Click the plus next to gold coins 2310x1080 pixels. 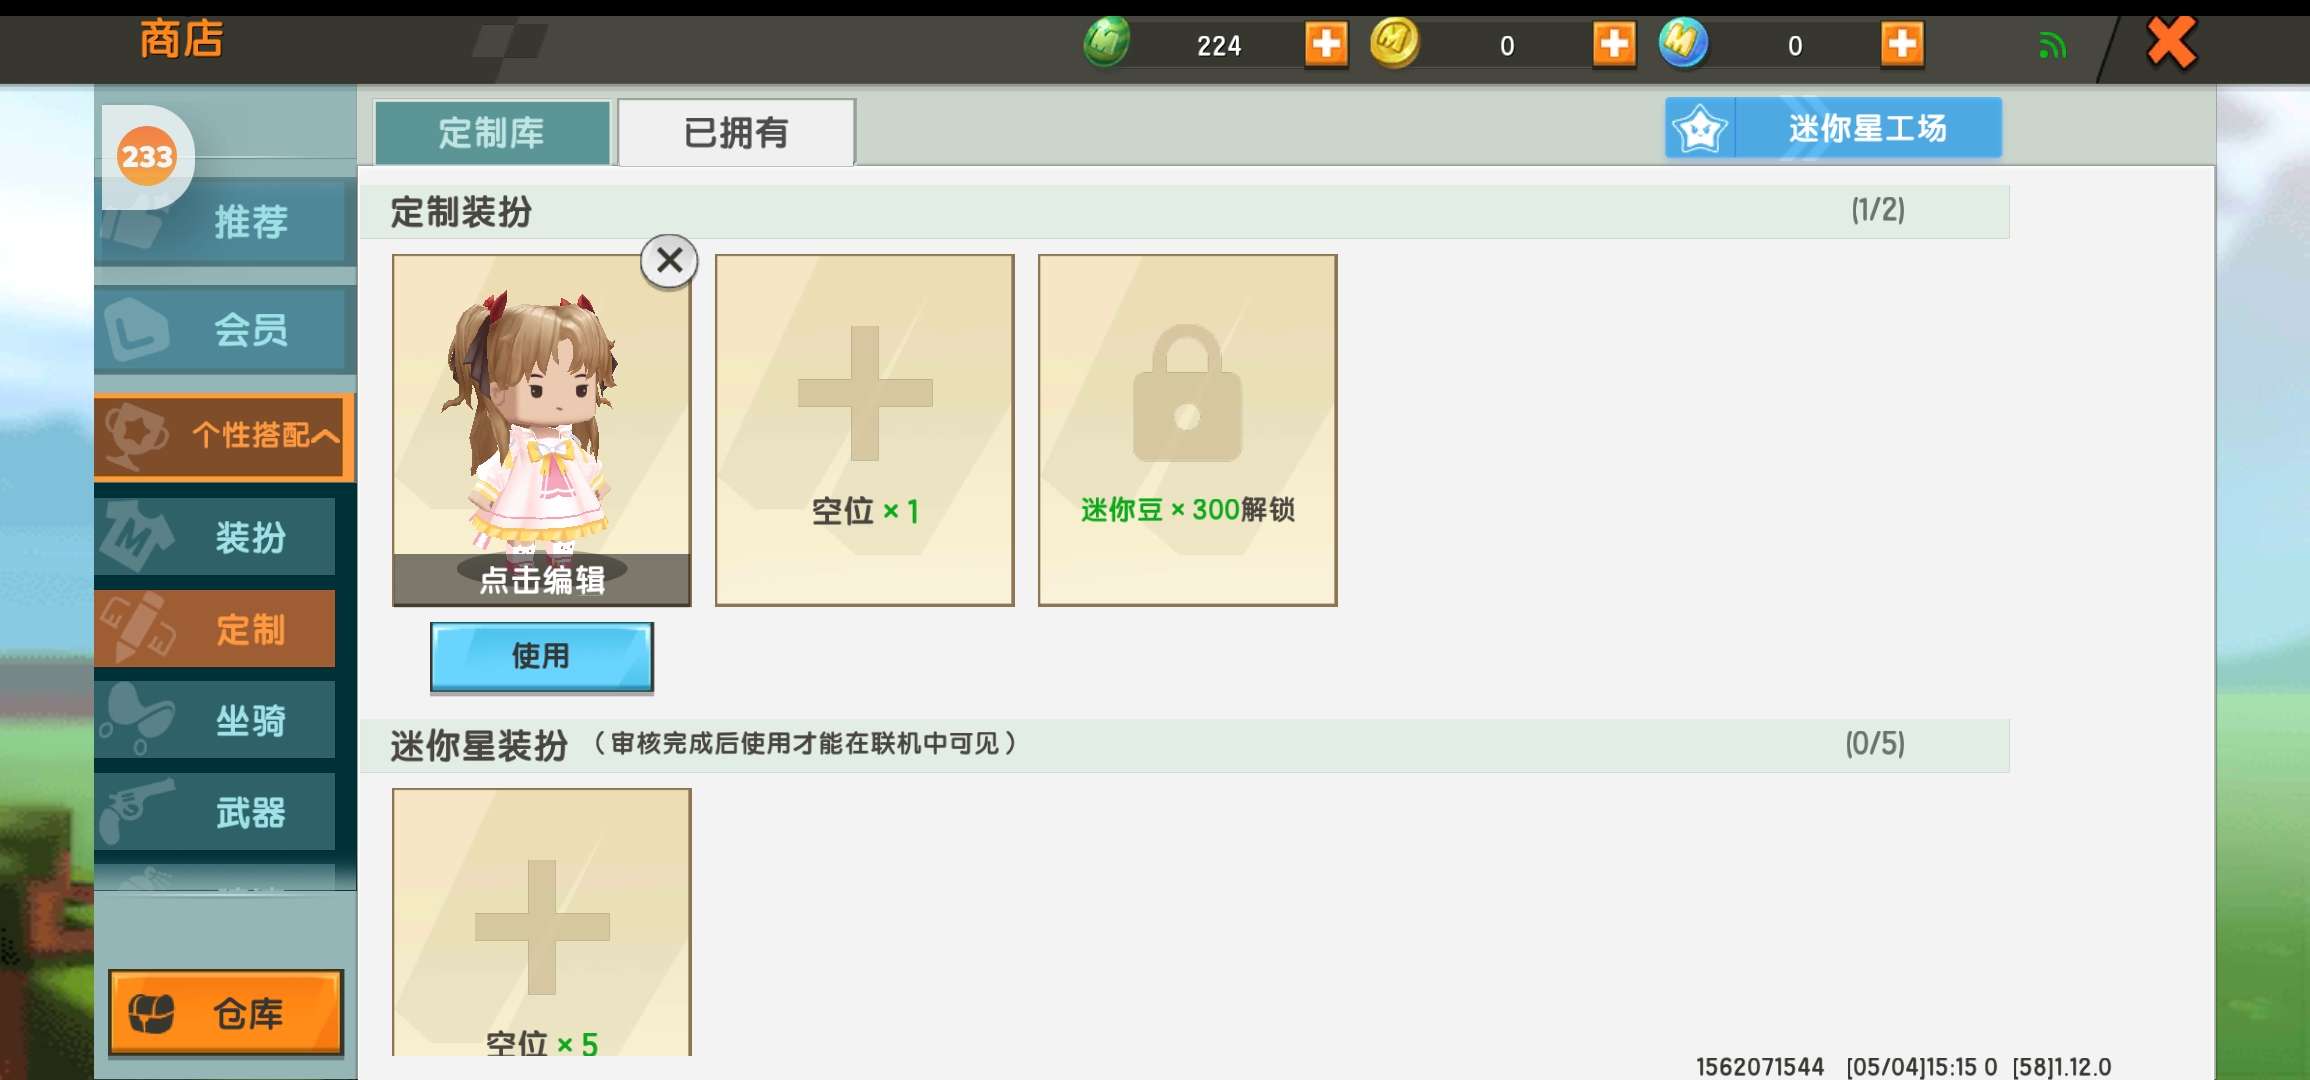click(x=1614, y=44)
